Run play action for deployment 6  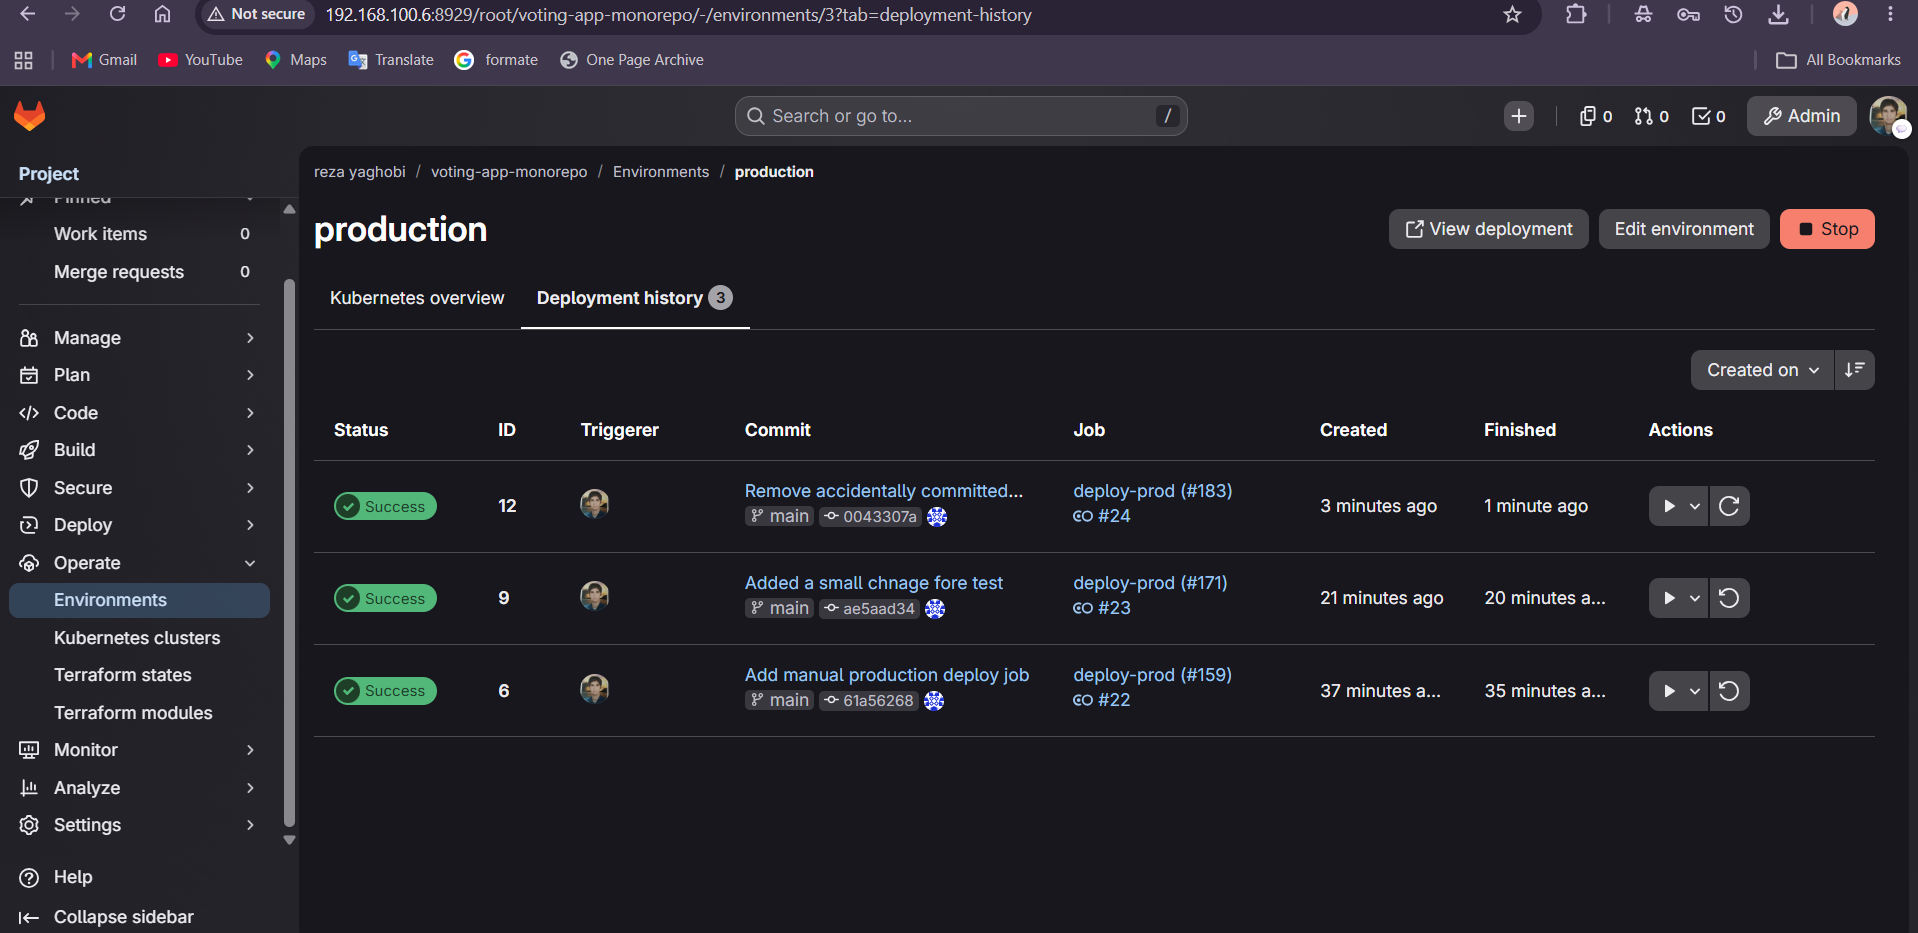(1668, 691)
